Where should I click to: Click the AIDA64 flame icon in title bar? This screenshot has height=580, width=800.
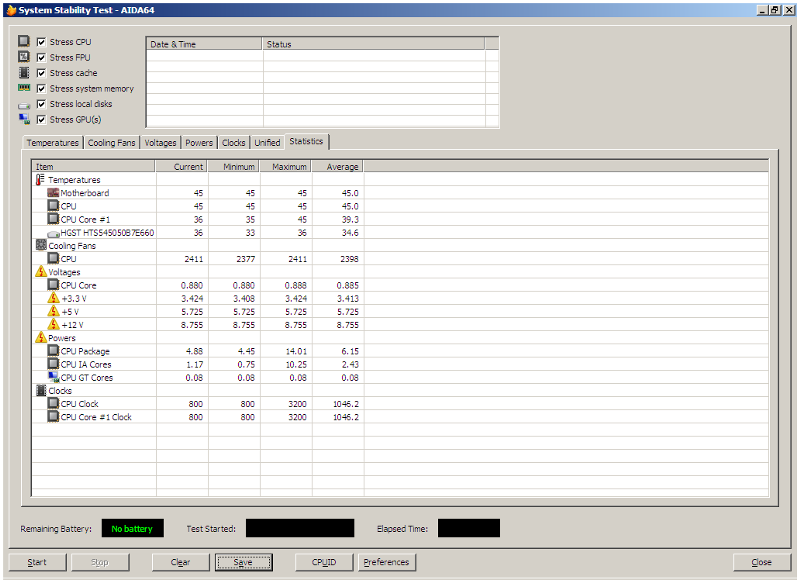point(11,10)
